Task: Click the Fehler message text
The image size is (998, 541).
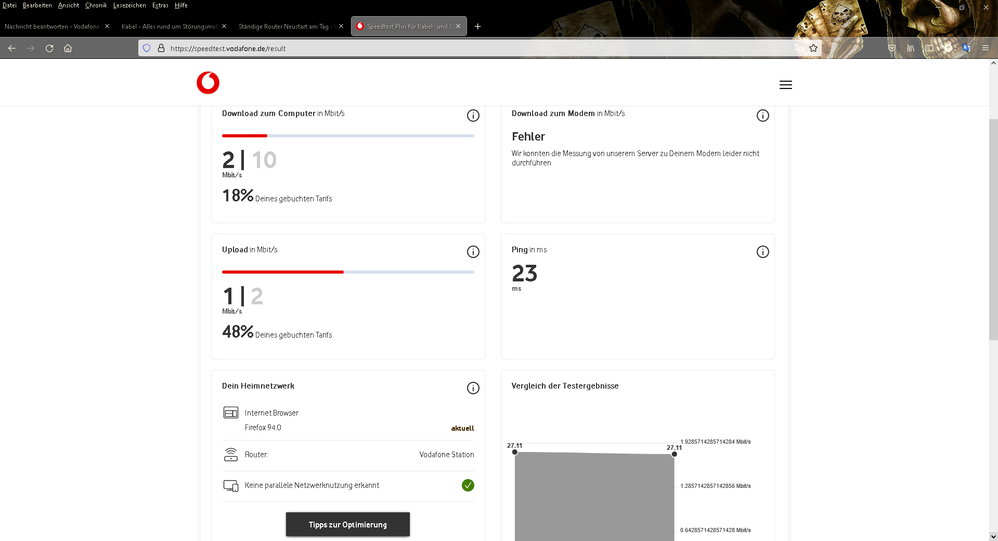Action: point(528,136)
